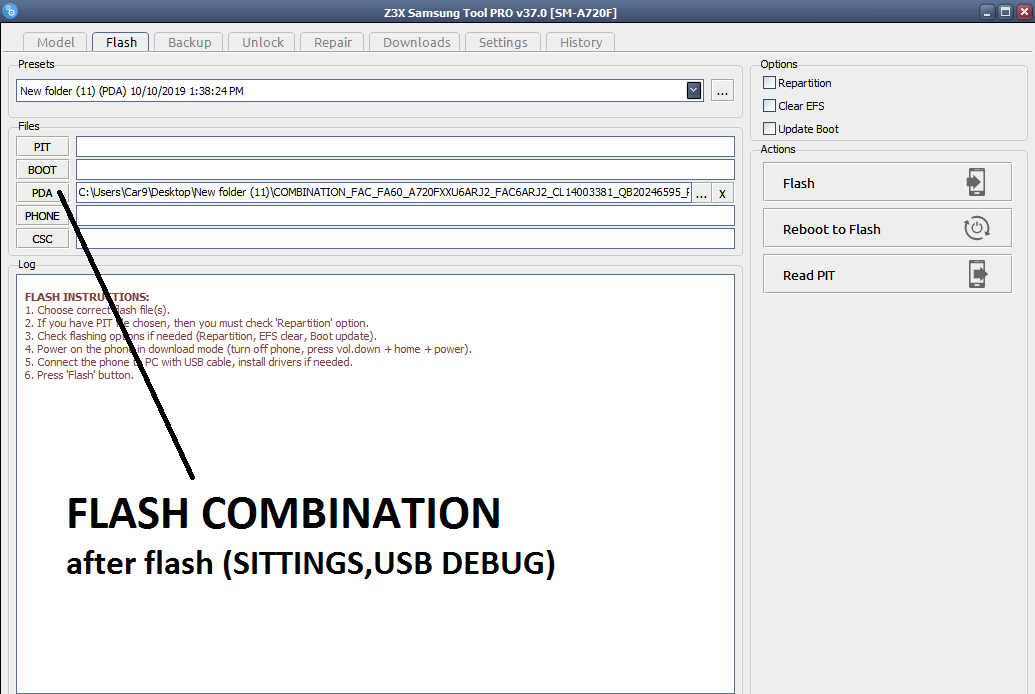Check the Update Boot option
Screen dimensions: 1035x694
pyautogui.click(x=769, y=129)
